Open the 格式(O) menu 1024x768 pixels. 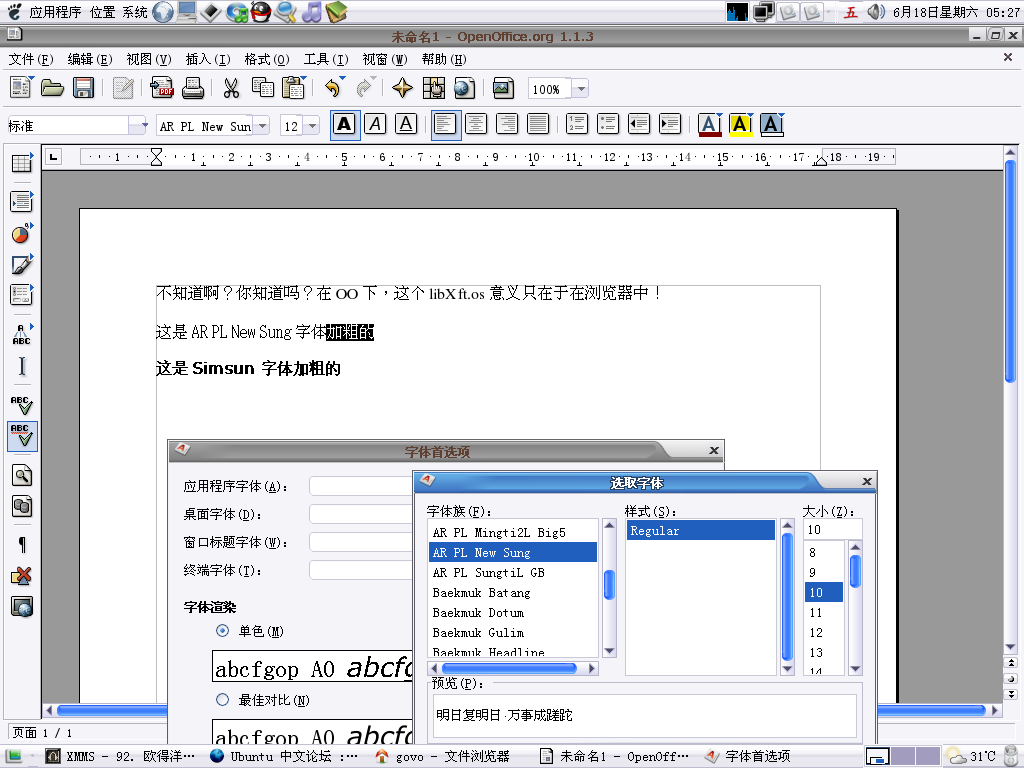tap(266, 59)
